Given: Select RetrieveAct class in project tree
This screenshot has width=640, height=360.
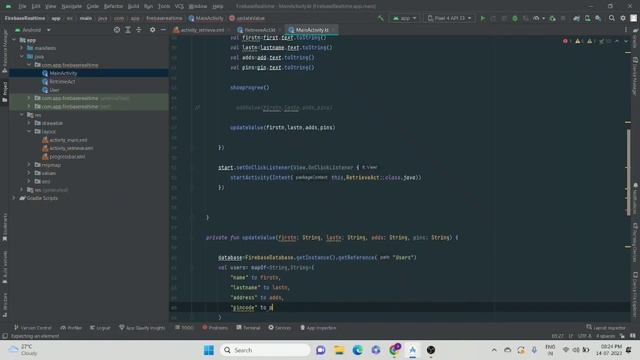Looking at the screenshot, I should (62, 82).
